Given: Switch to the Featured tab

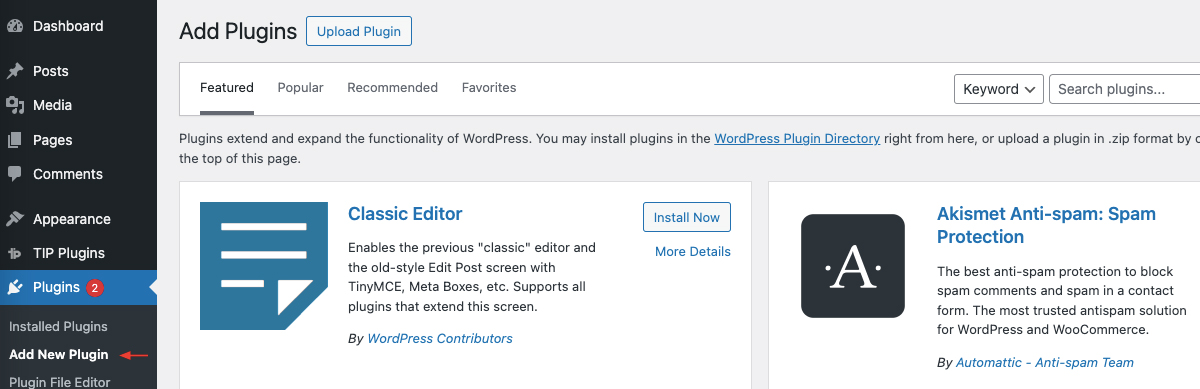Looking at the screenshot, I should tap(227, 88).
